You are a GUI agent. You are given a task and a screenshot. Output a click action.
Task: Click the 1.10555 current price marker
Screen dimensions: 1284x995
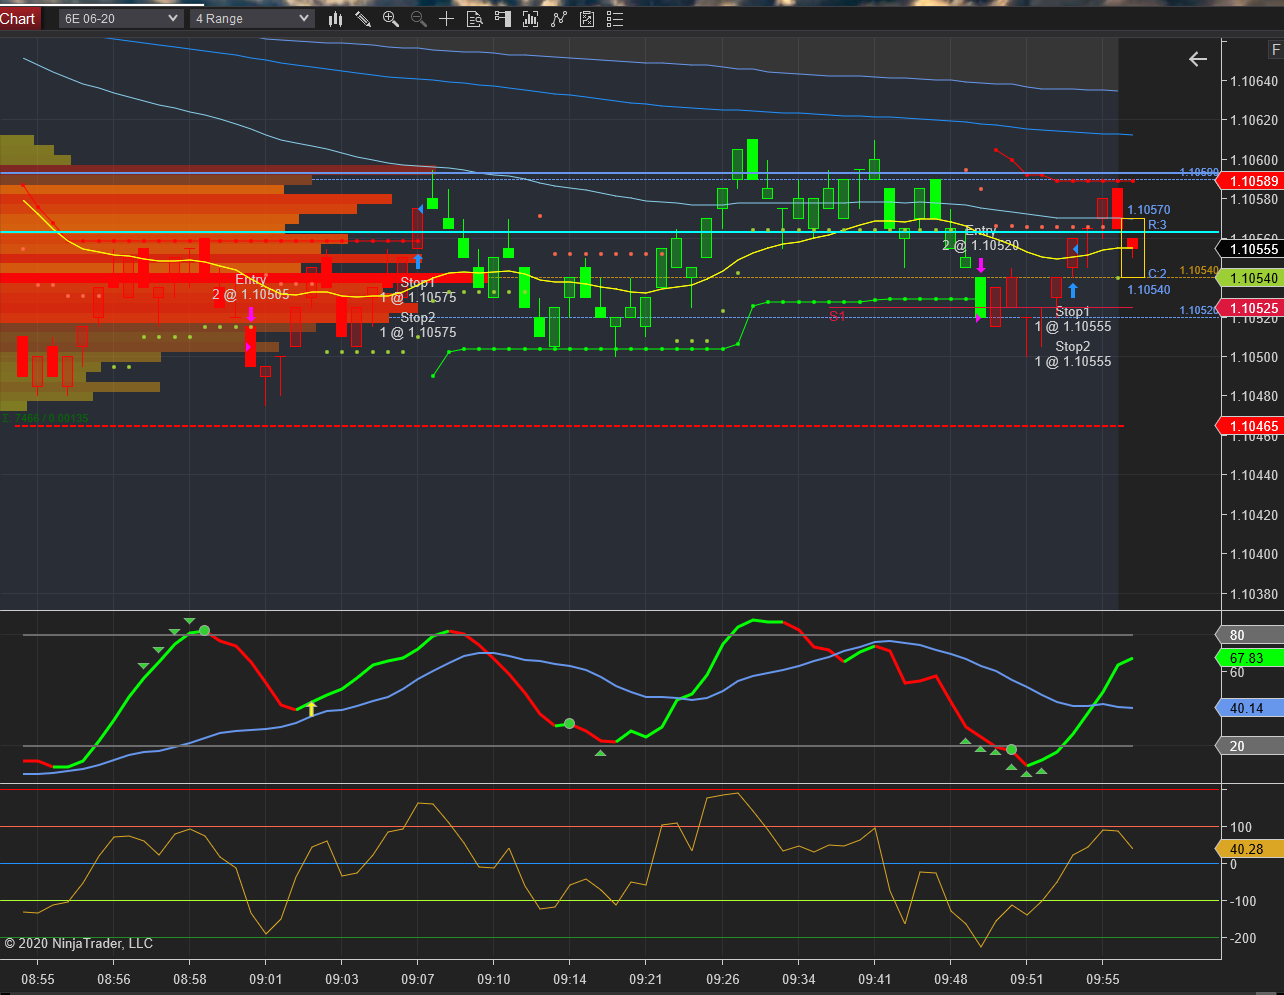pyautogui.click(x=1250, y=249)
